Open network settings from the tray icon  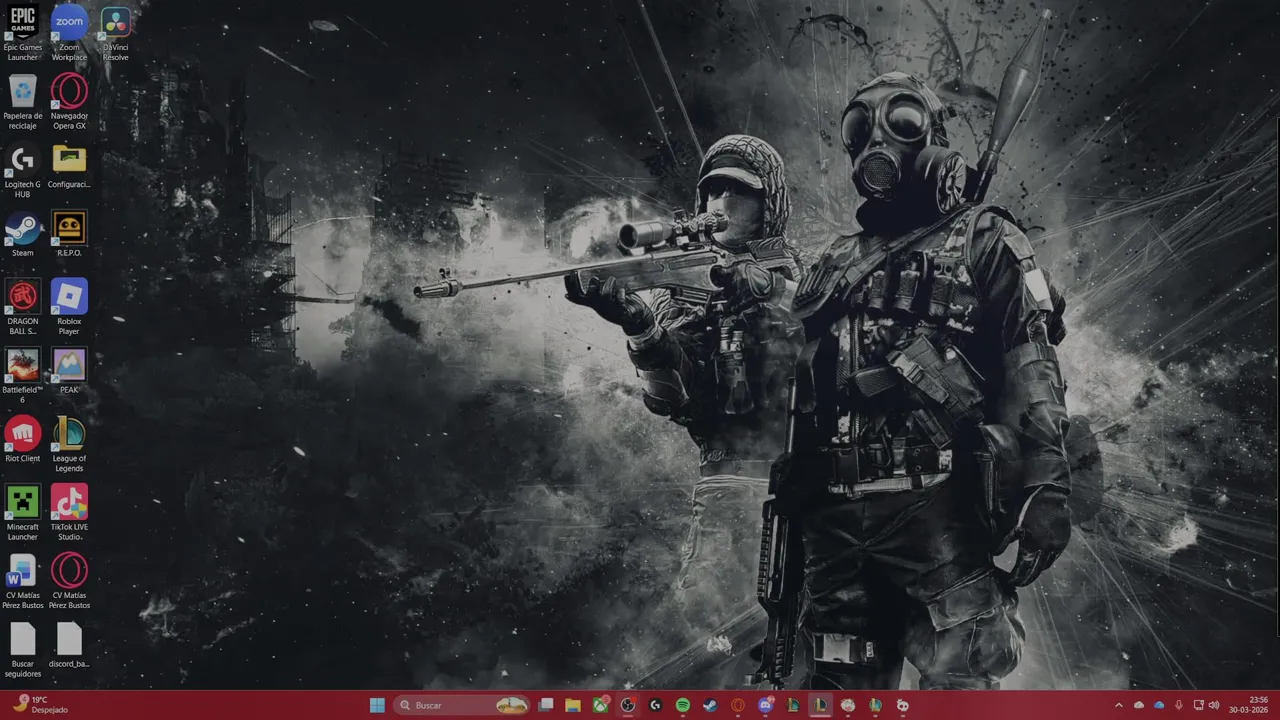pyautogui.click(x=1199, y=705)
